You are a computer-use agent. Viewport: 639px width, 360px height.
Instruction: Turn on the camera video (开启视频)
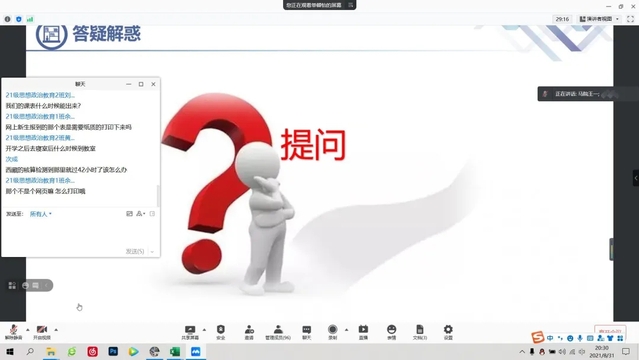click(x=42, y=332)
